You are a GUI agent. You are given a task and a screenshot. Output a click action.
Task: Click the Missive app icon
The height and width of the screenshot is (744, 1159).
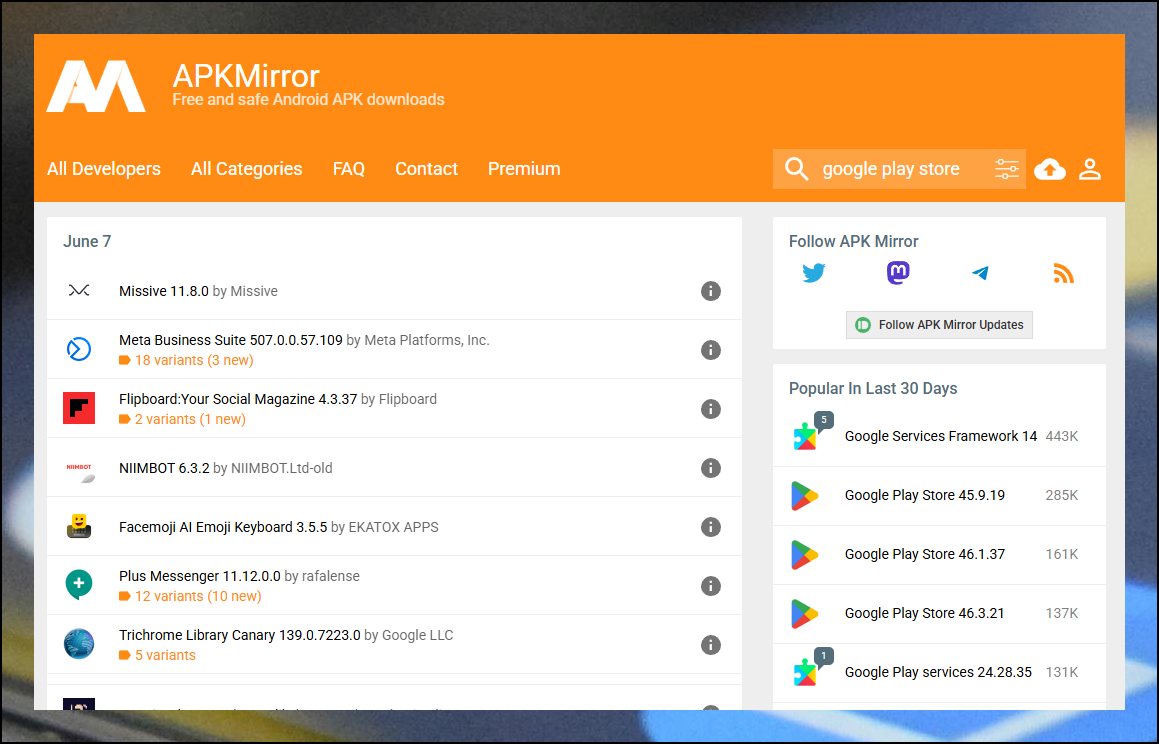tap(79, 290)
